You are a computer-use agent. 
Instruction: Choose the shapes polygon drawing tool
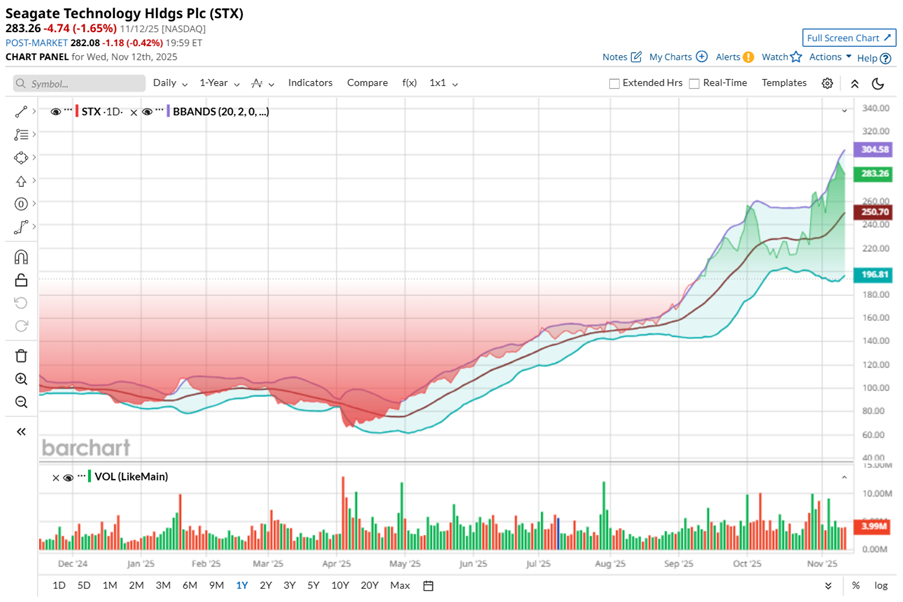[x=21, y=158]
